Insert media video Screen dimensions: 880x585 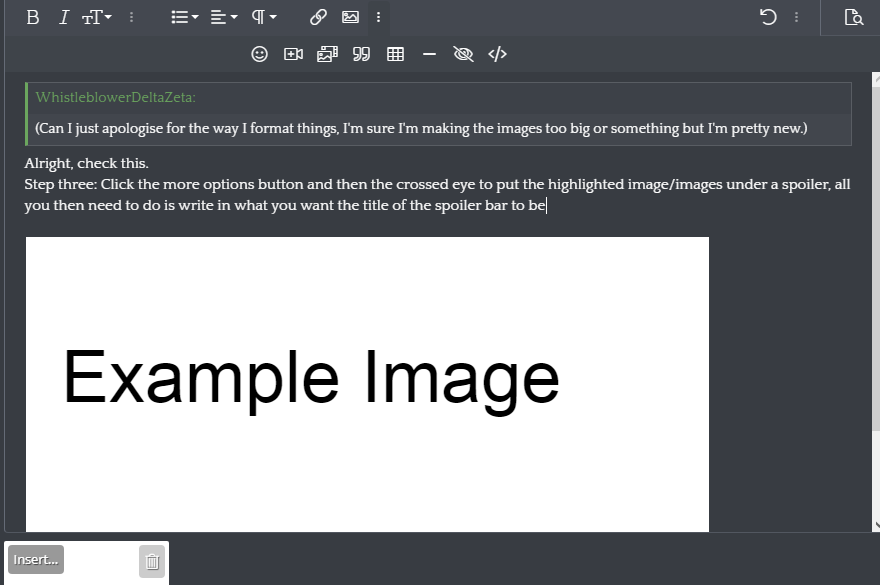coord(294,54)
